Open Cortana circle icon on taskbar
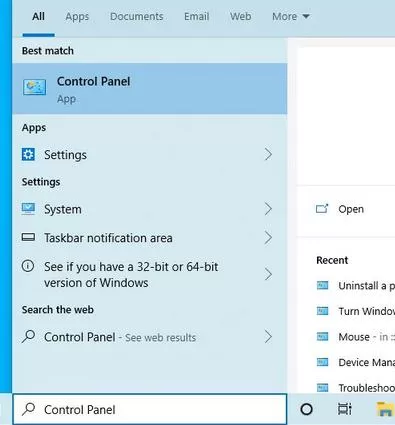The height and width of the screenshot is (425, 395). 306,409
